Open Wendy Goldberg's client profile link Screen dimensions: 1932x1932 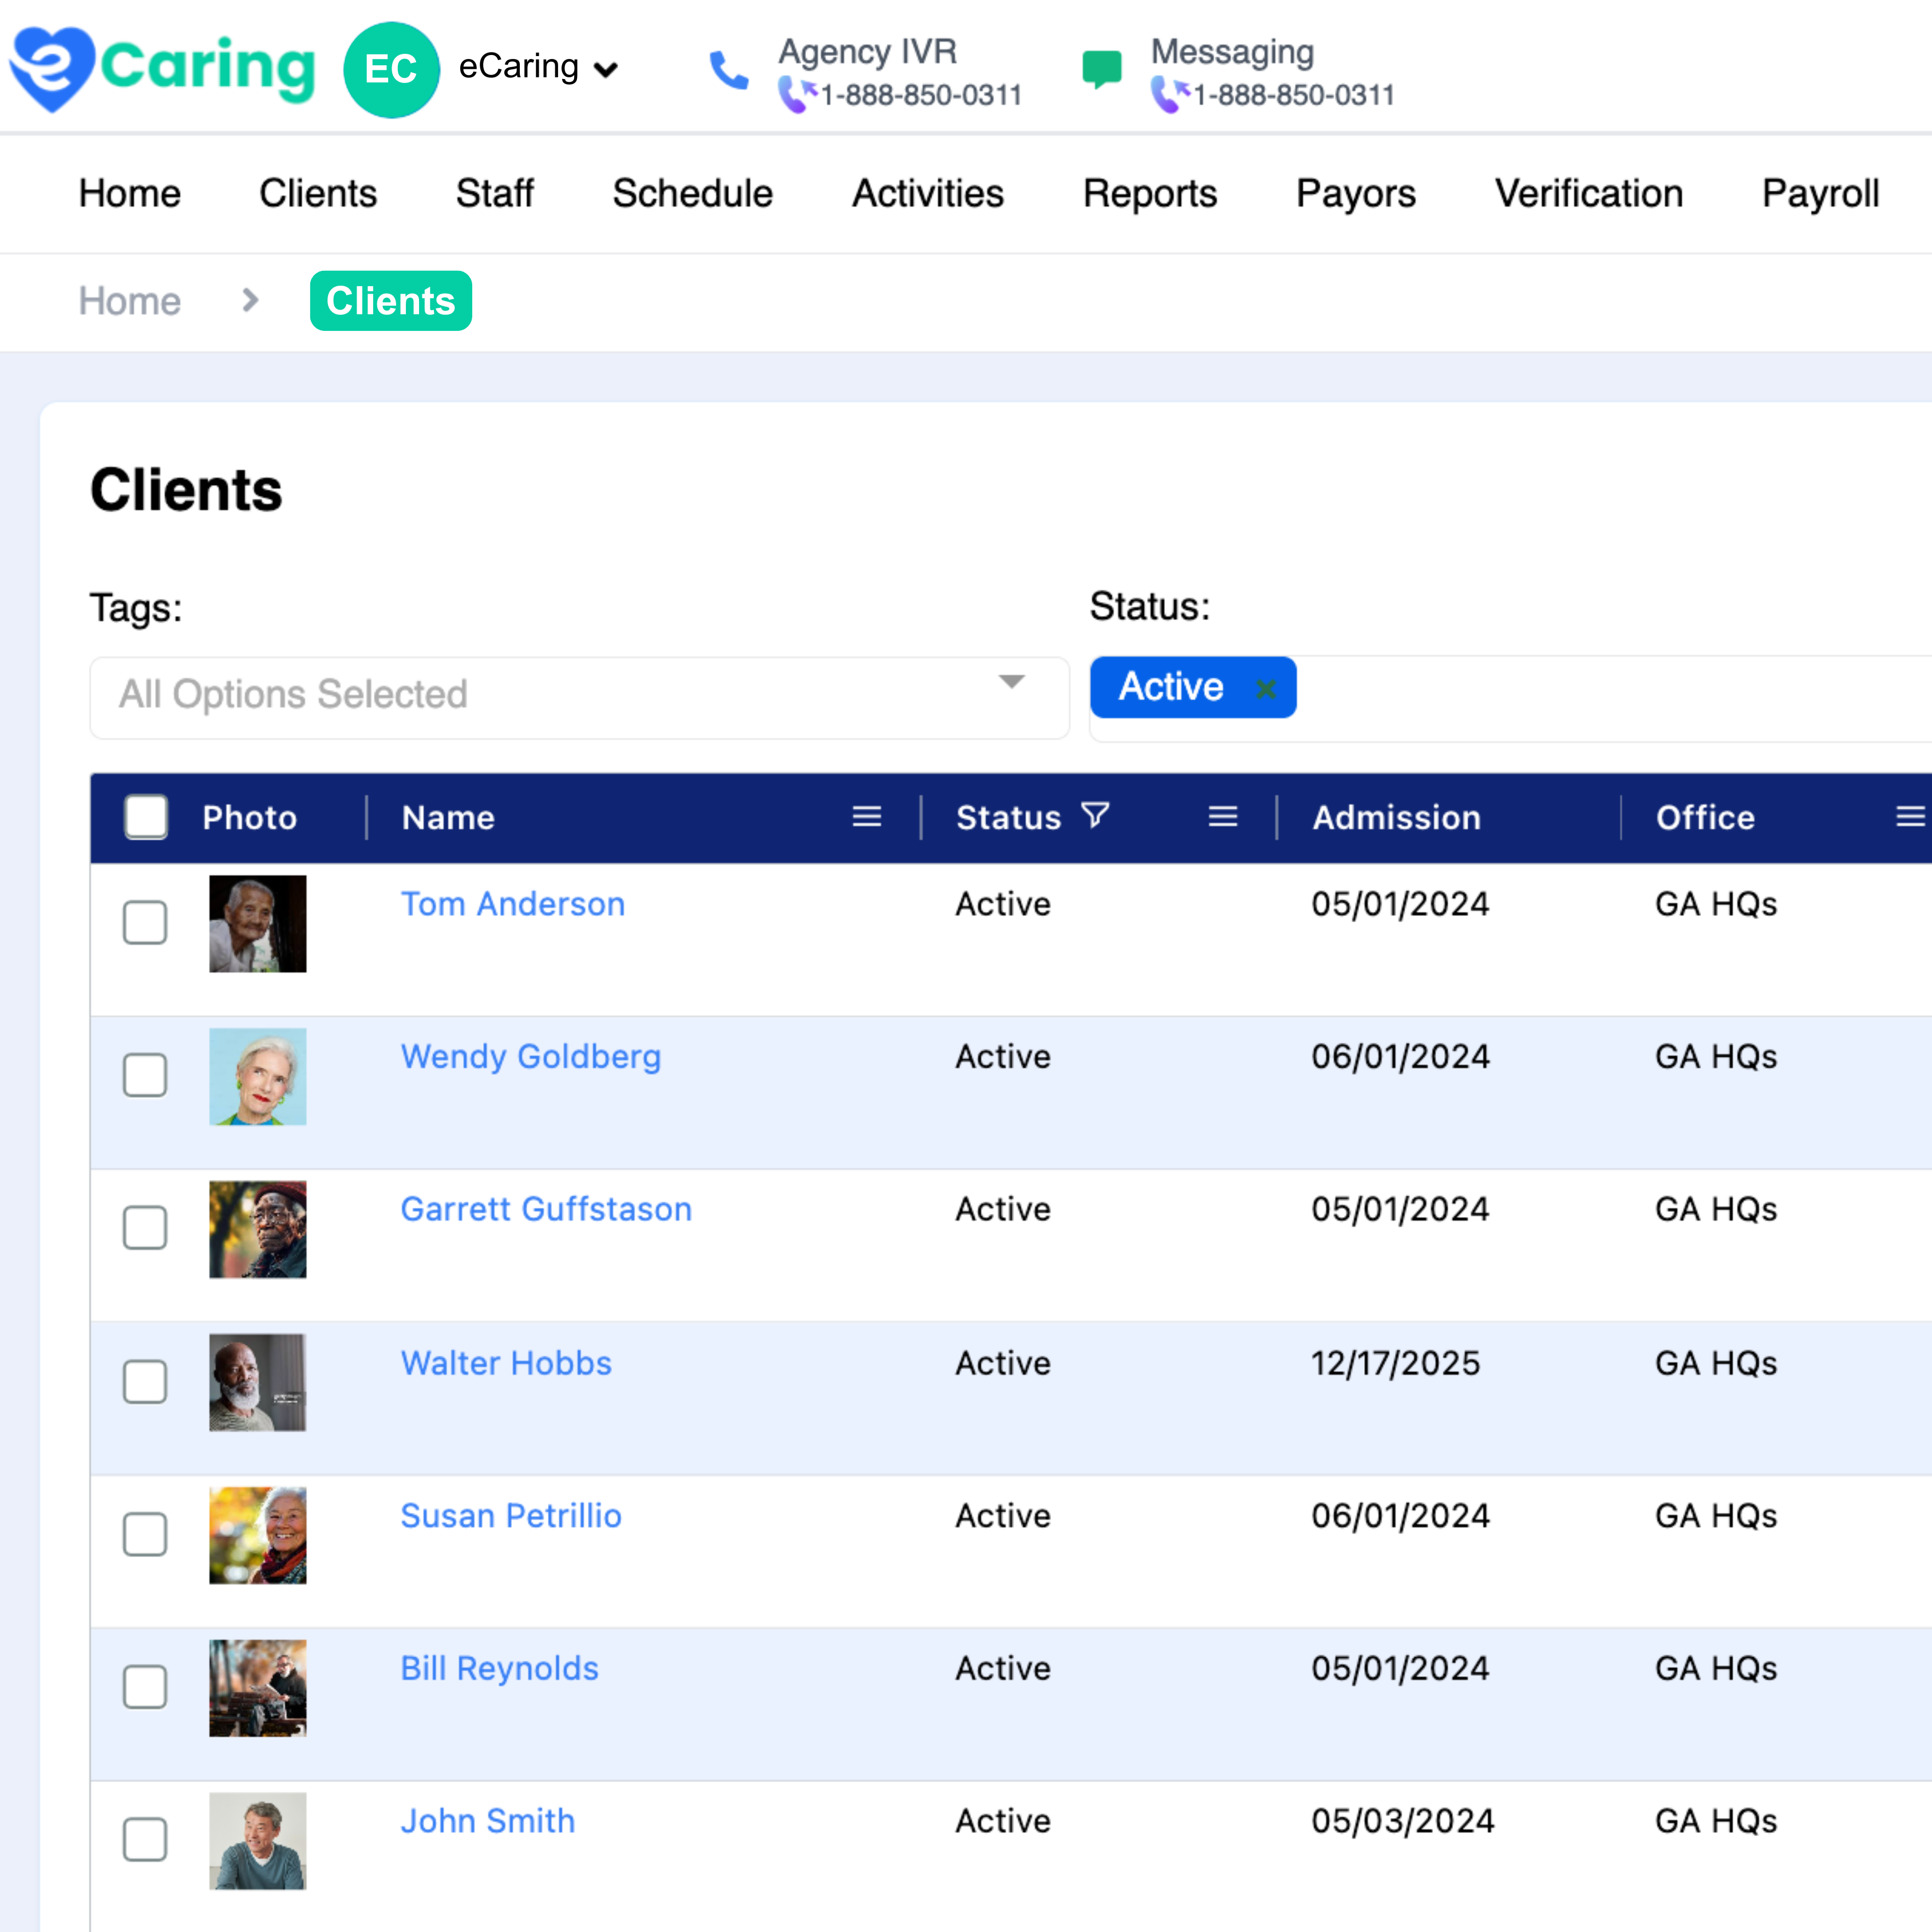pyautogui.click(x=530, y=1056)
